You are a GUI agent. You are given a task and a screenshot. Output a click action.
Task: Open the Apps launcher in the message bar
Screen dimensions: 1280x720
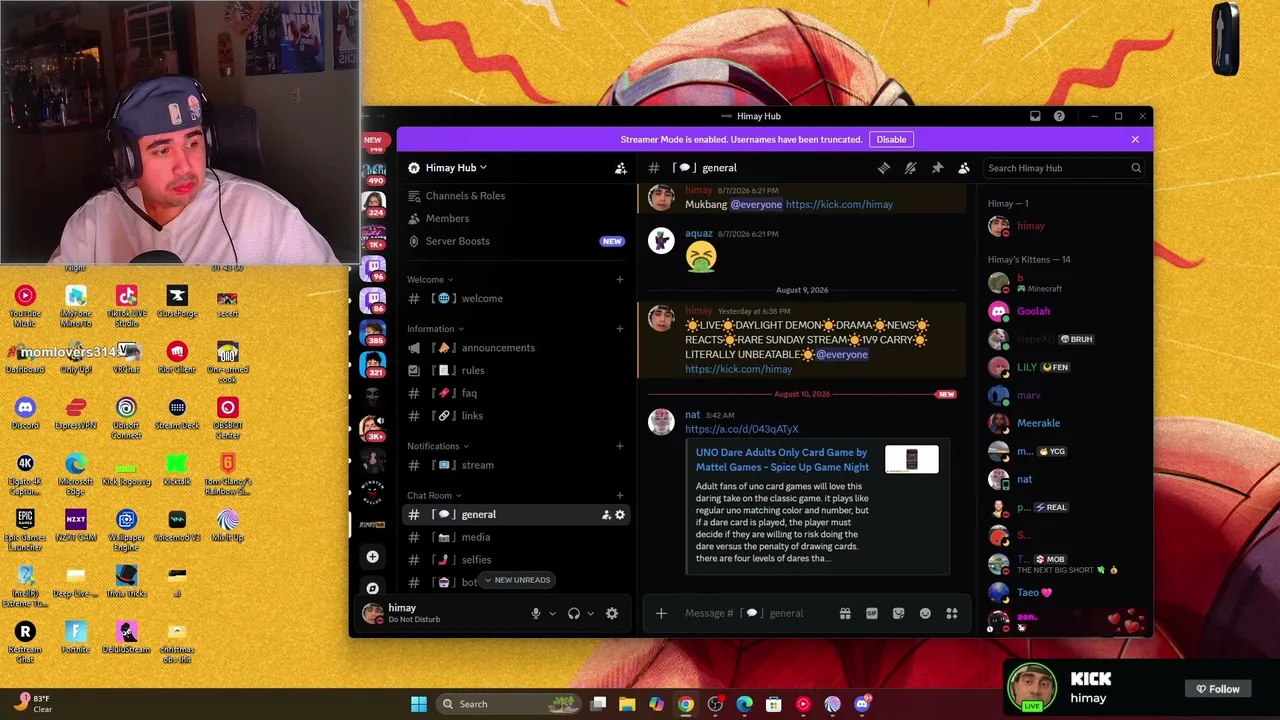[x=952, y=614]
